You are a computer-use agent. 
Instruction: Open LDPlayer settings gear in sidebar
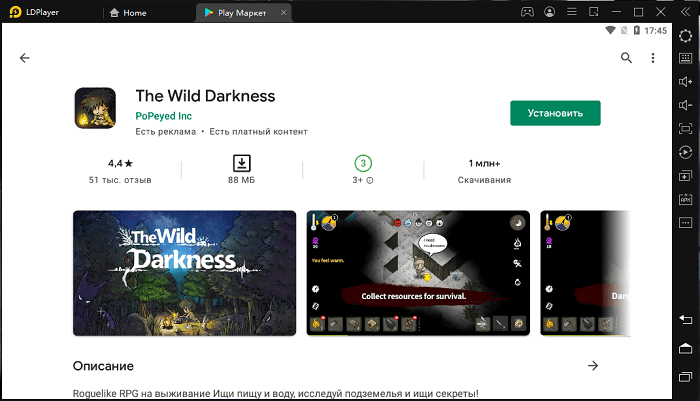click(x=685, y=36)
